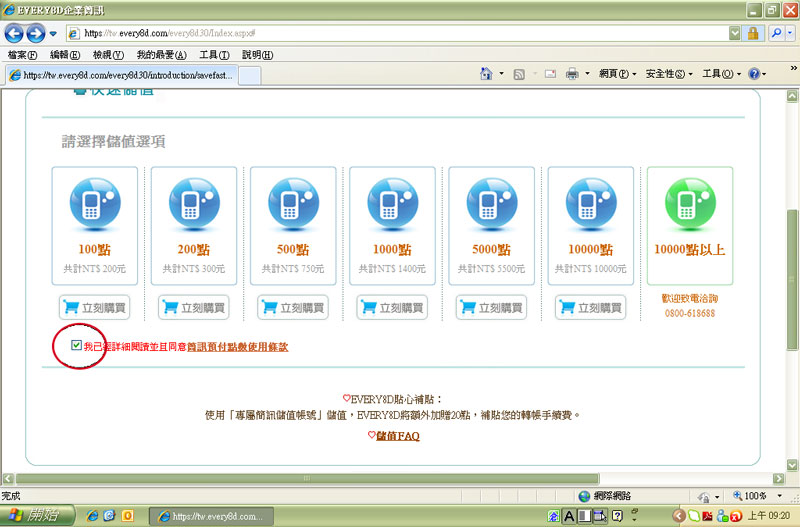Click 立刻購買 under 200點

coord(194,308)
